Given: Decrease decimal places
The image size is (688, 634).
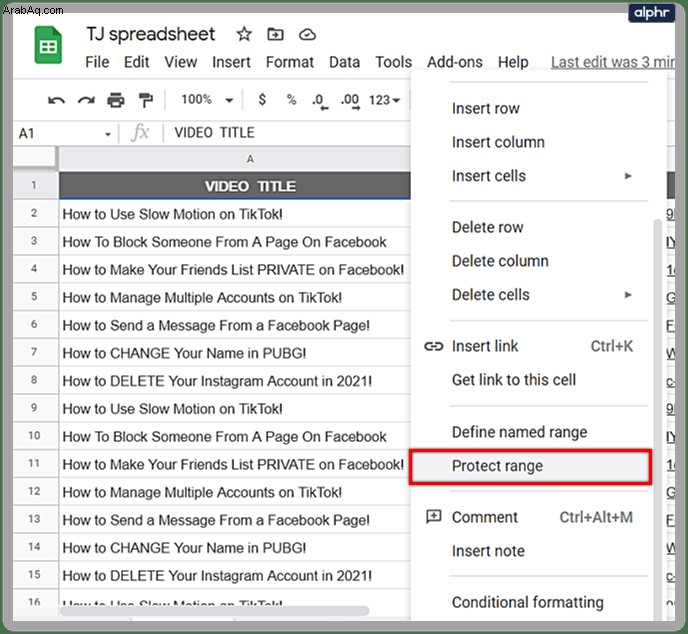Looking at the screenshot, I should point(320,101).
